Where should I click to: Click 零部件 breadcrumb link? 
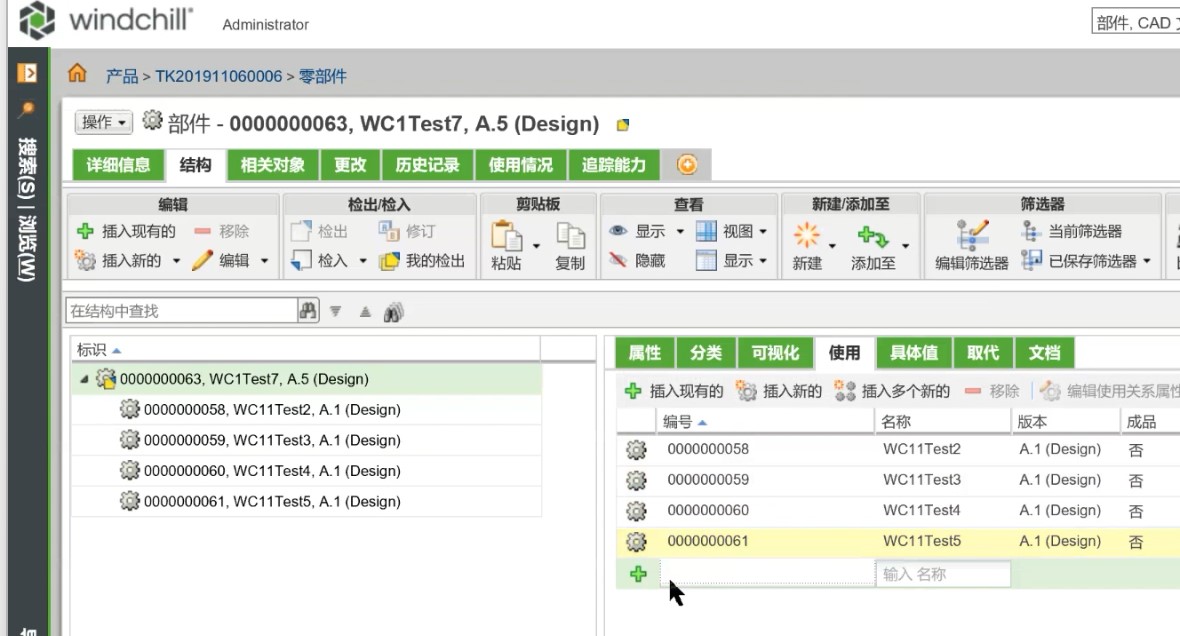[323, 76]
